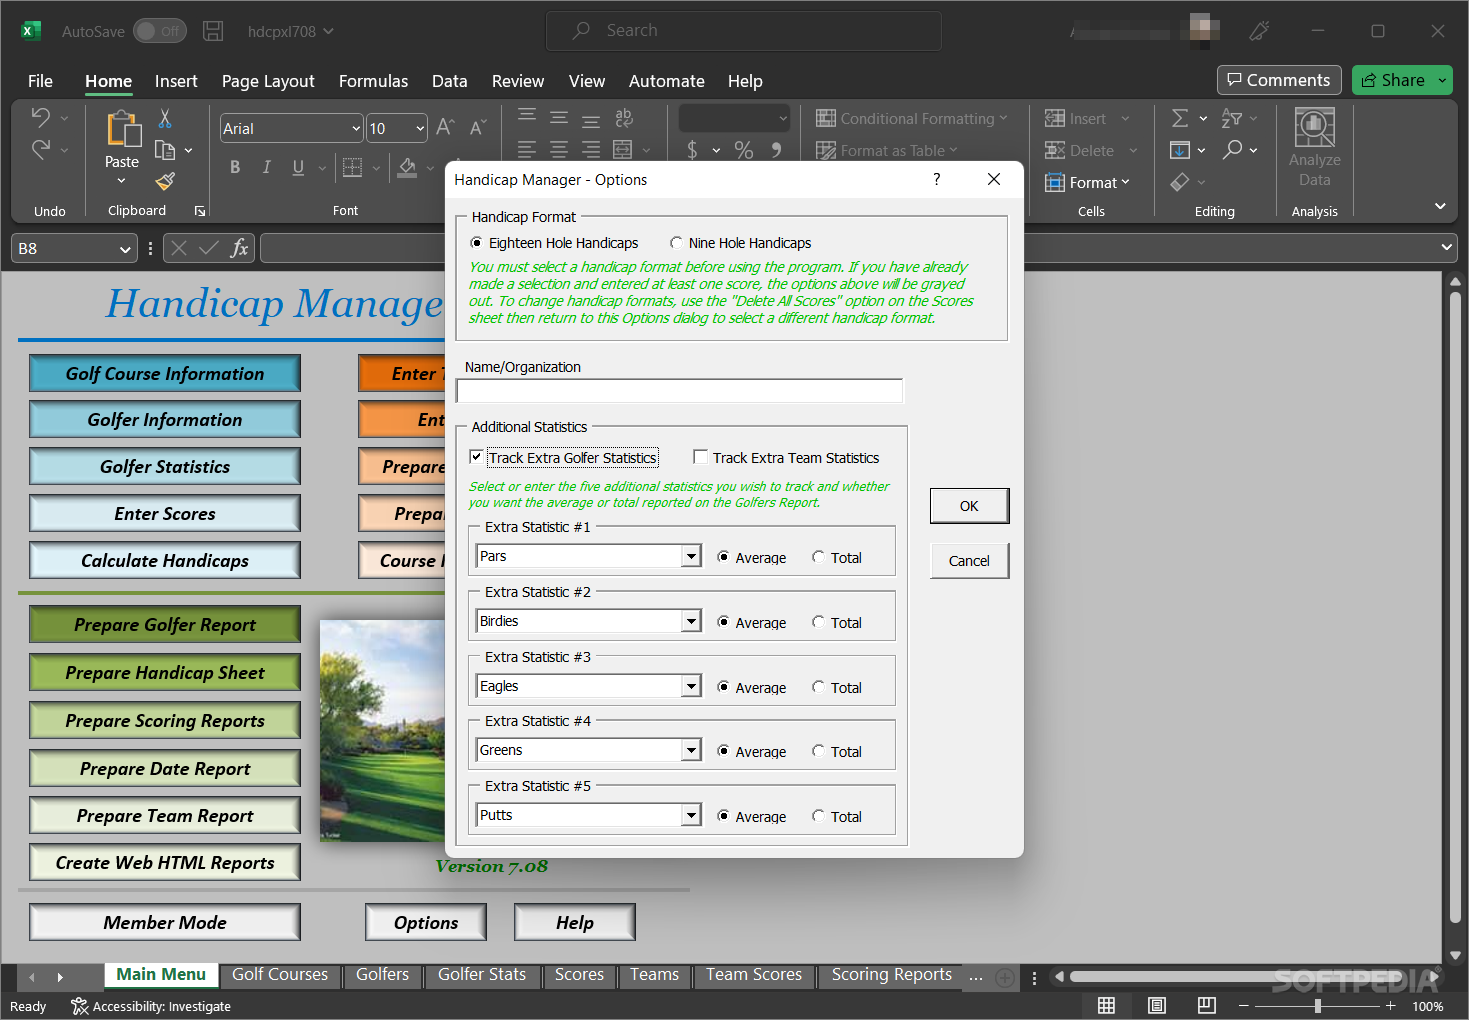
Task: Click the Name/Organization input field
Action: click(680, 390)
